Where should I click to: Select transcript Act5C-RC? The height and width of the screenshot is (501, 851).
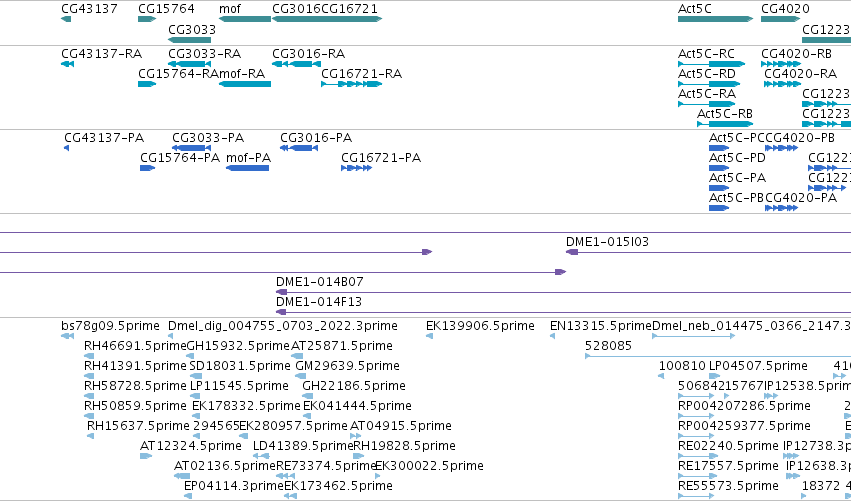pyautogui.click(x=712, y=64)
